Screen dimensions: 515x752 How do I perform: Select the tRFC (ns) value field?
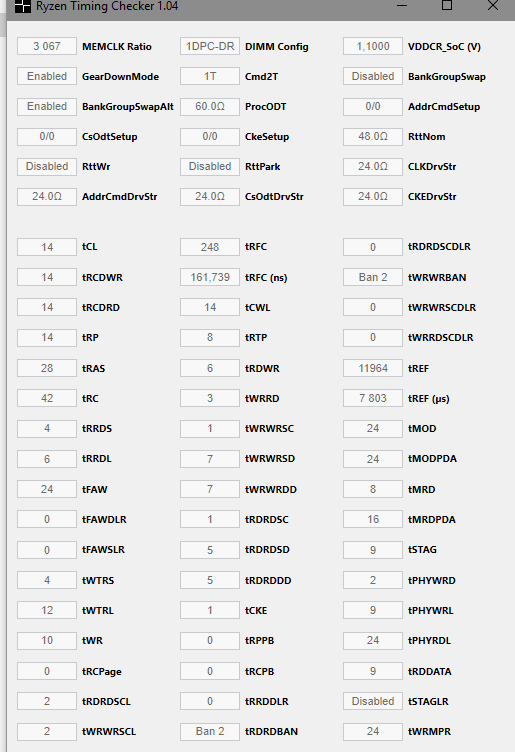(210, 277)
